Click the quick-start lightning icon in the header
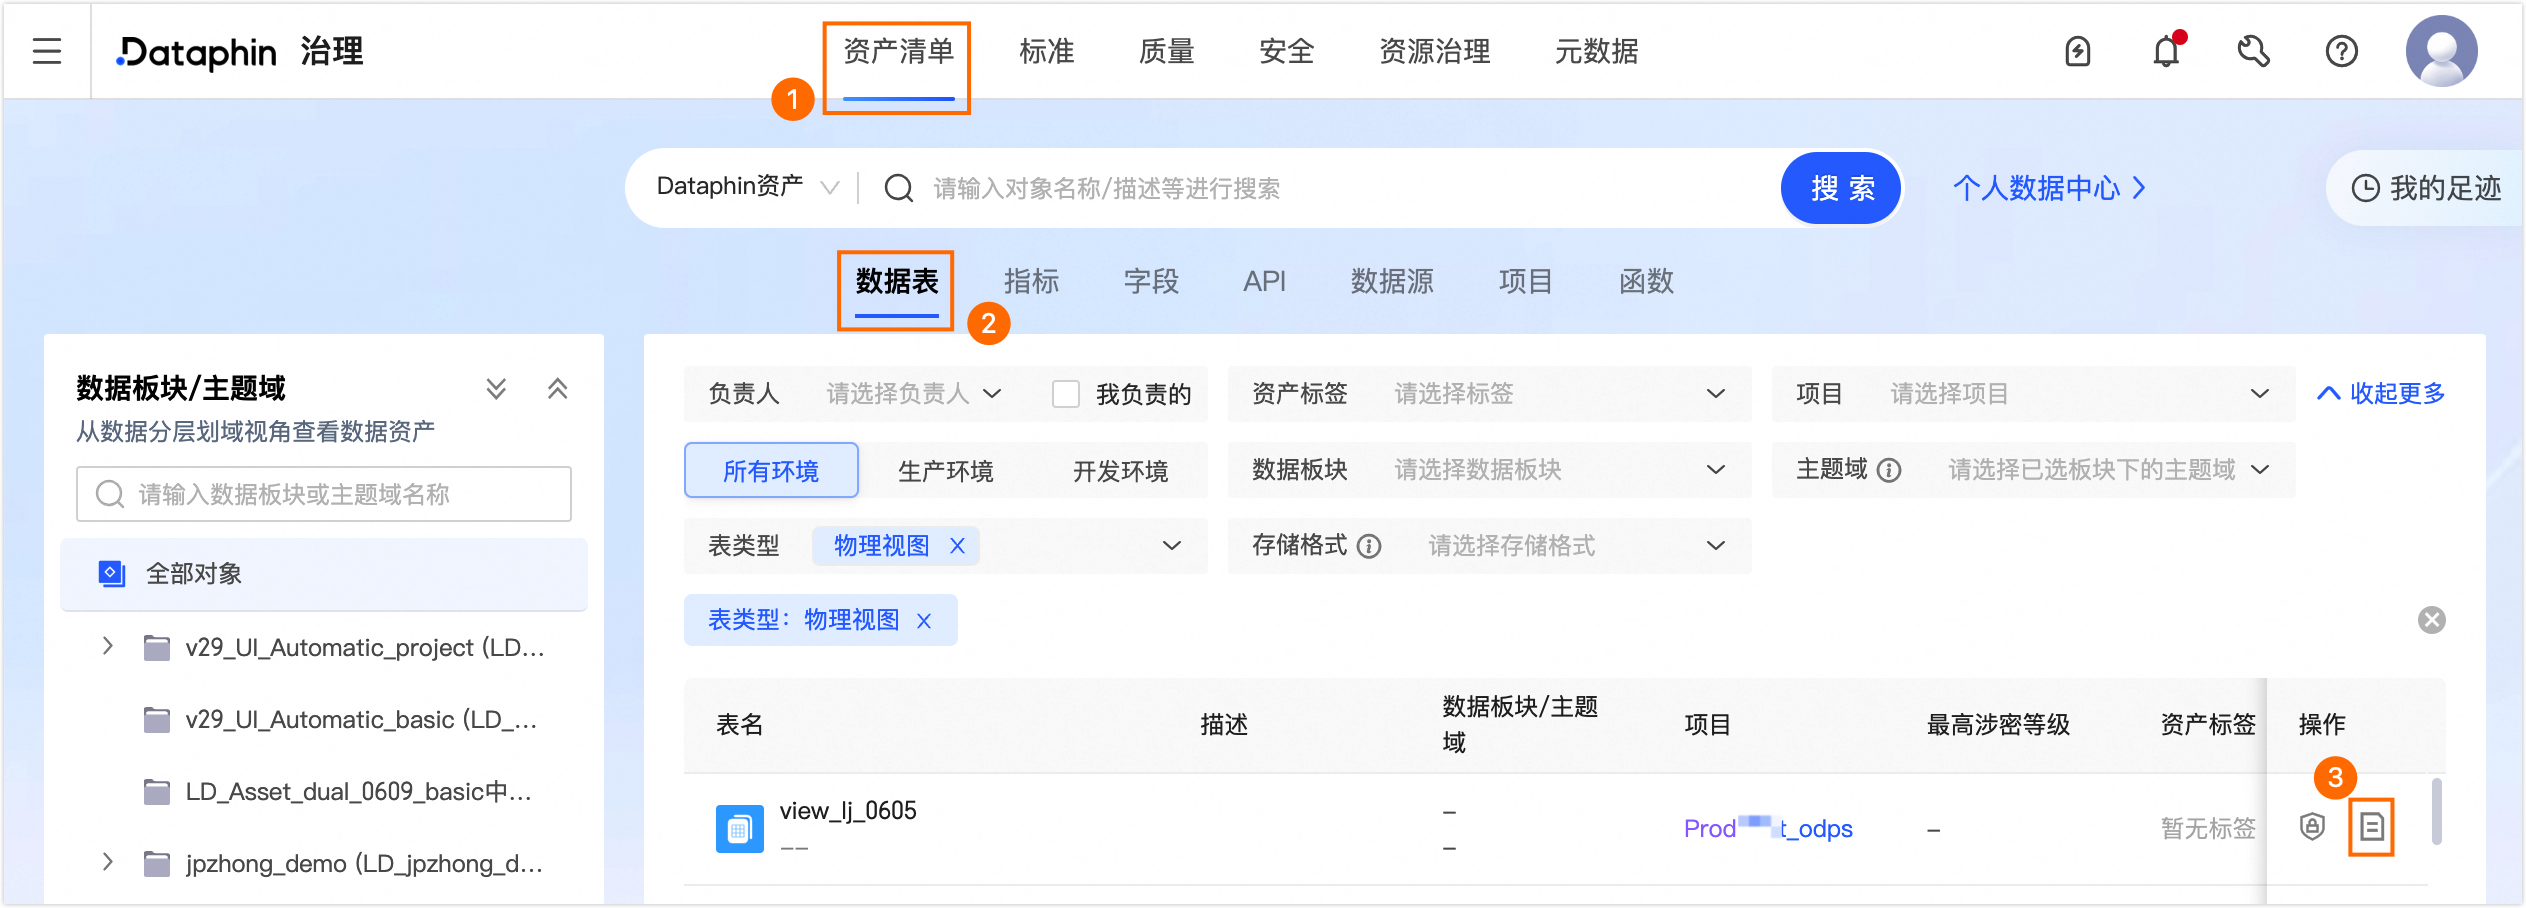This screenshot has height=908, width=2526. pyautogui.click(x=2078, y=51)
